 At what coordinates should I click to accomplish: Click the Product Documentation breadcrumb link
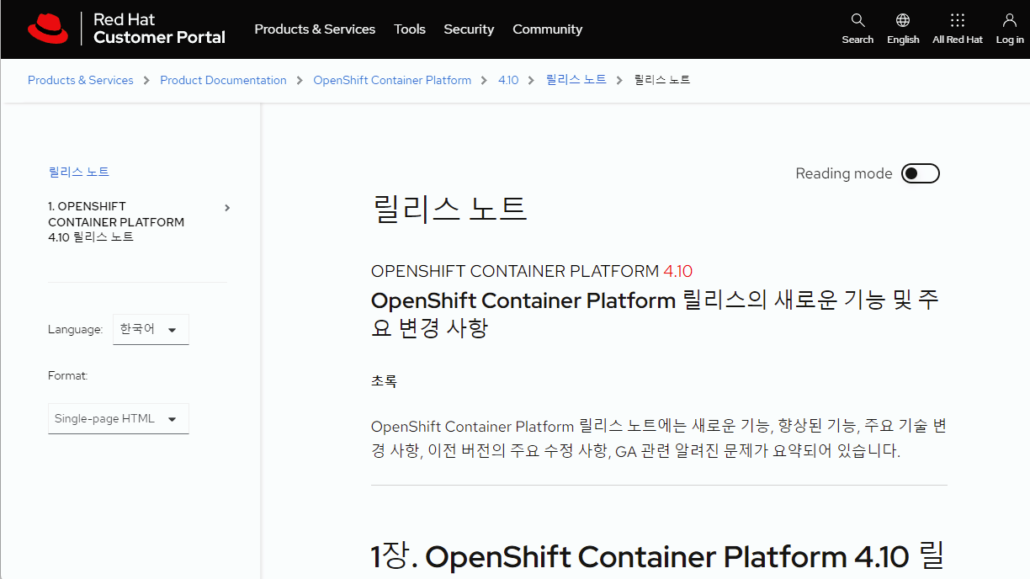pyautogui.click(x=223, y=79)
